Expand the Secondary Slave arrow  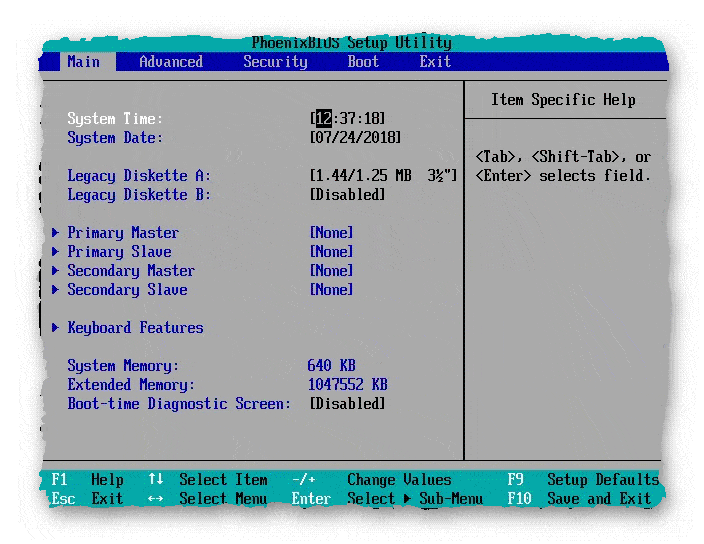(x=55, y=290)
